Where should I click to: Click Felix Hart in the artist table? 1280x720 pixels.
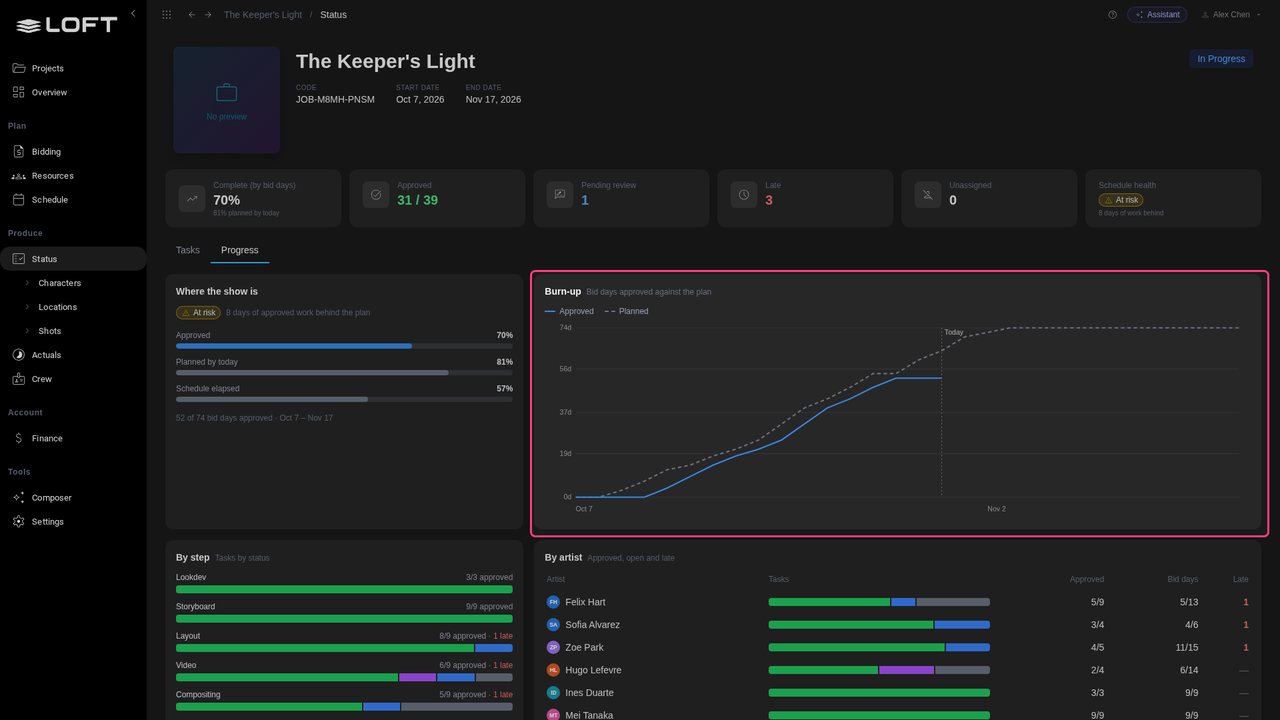(x=585, y=602)
